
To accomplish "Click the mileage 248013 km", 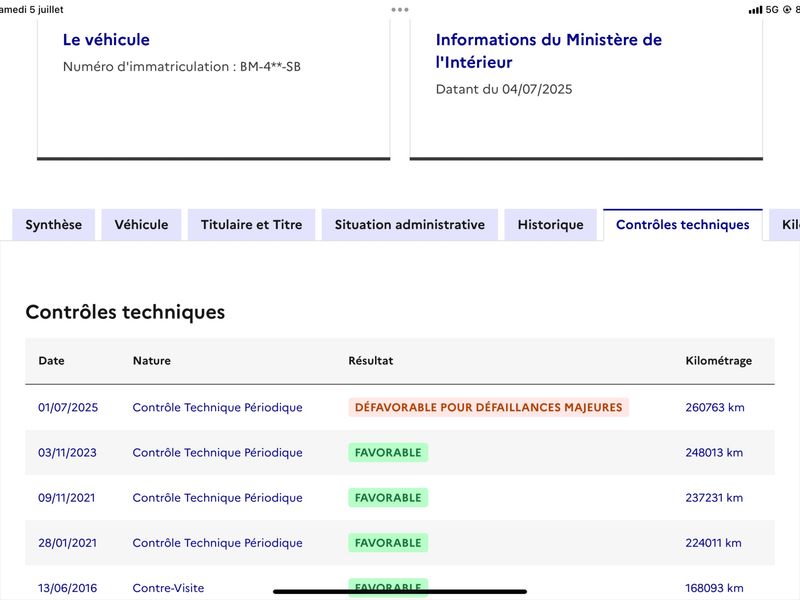I will (714, 453).
